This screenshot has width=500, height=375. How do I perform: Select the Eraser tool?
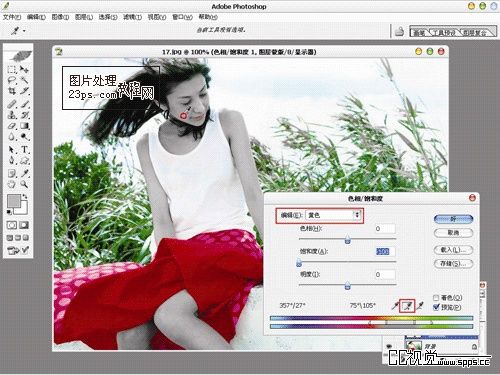pyautogui.click(x=12, y=126)
